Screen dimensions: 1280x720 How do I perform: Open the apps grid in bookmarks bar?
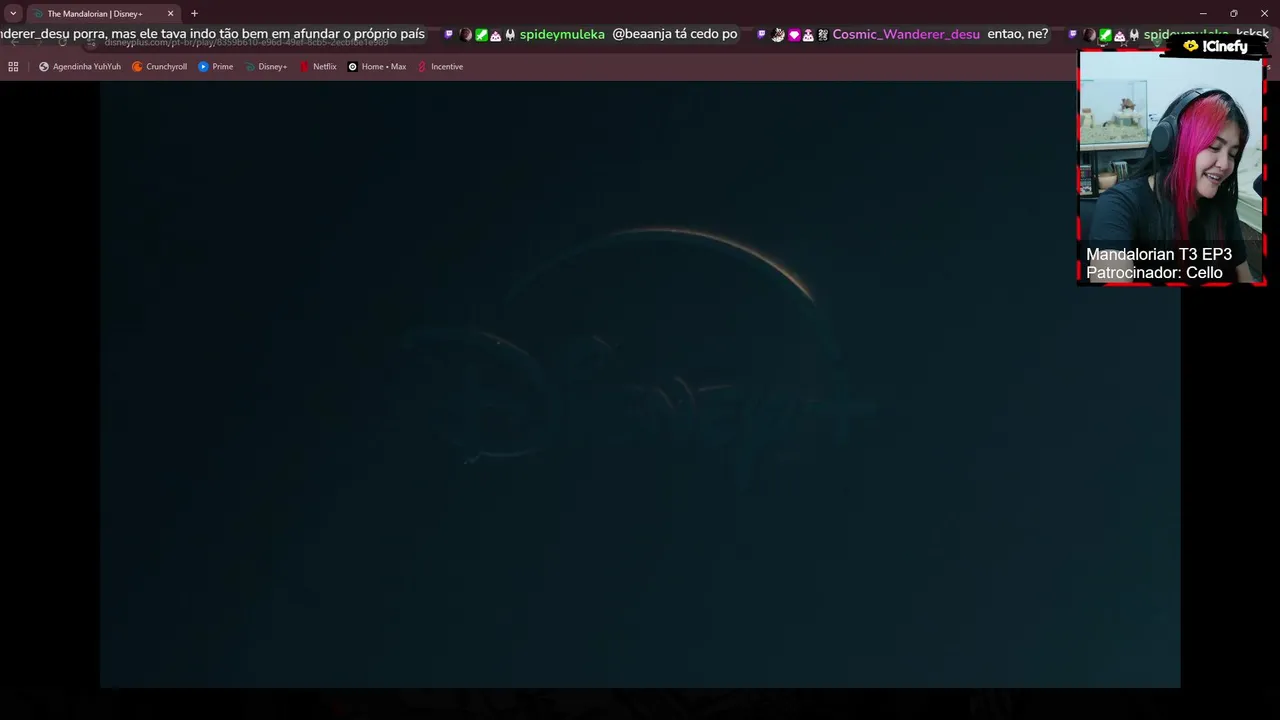click(13, 66)
